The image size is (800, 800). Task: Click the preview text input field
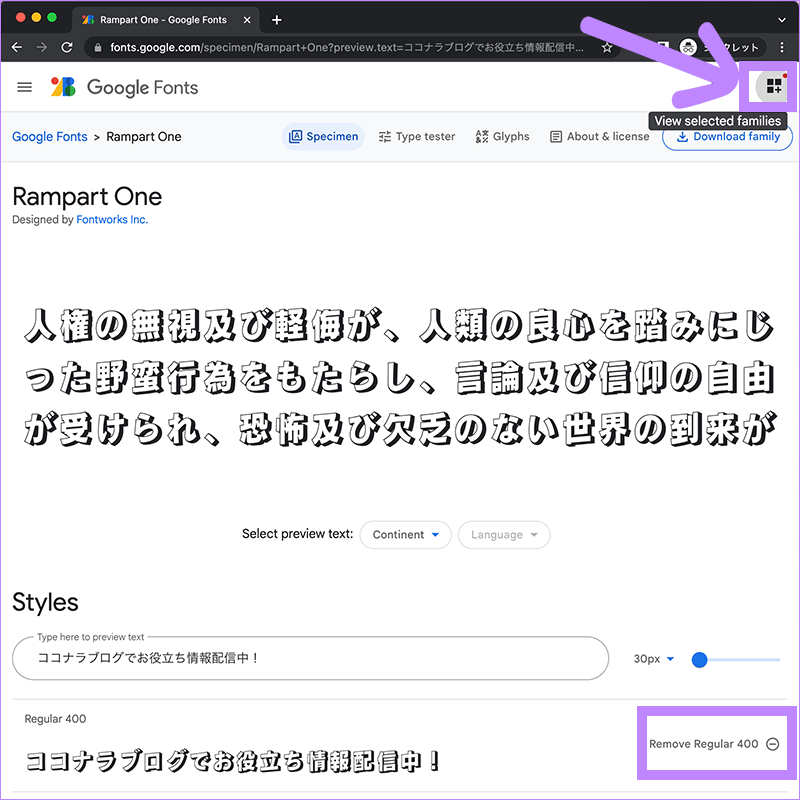tap(310, 658)
